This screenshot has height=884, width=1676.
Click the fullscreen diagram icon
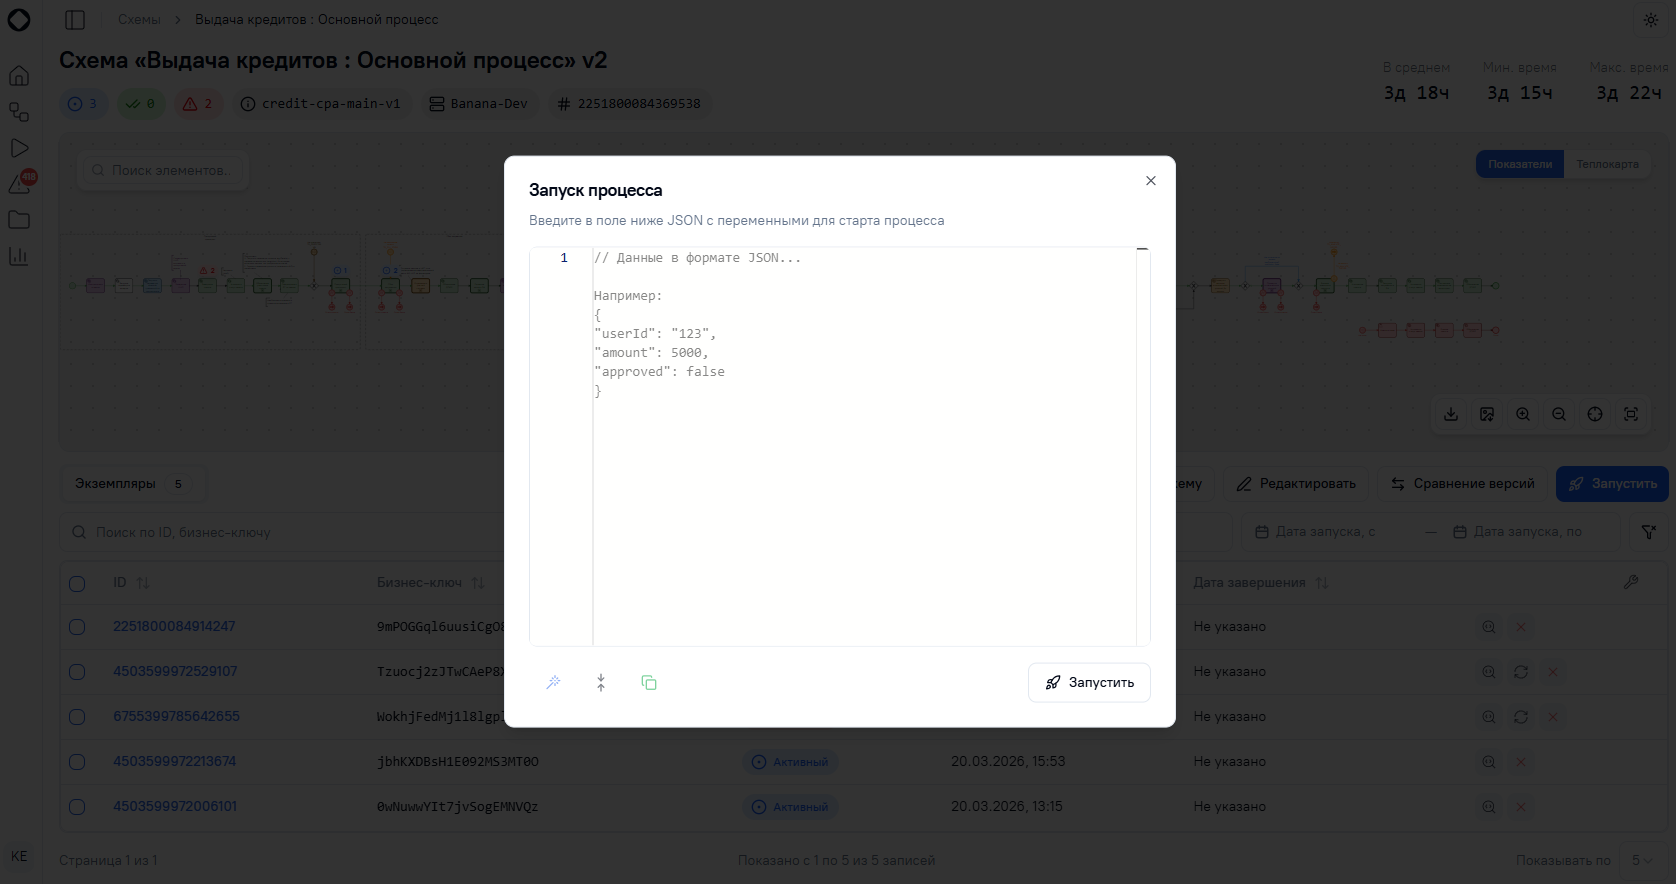pos(1631,414)
